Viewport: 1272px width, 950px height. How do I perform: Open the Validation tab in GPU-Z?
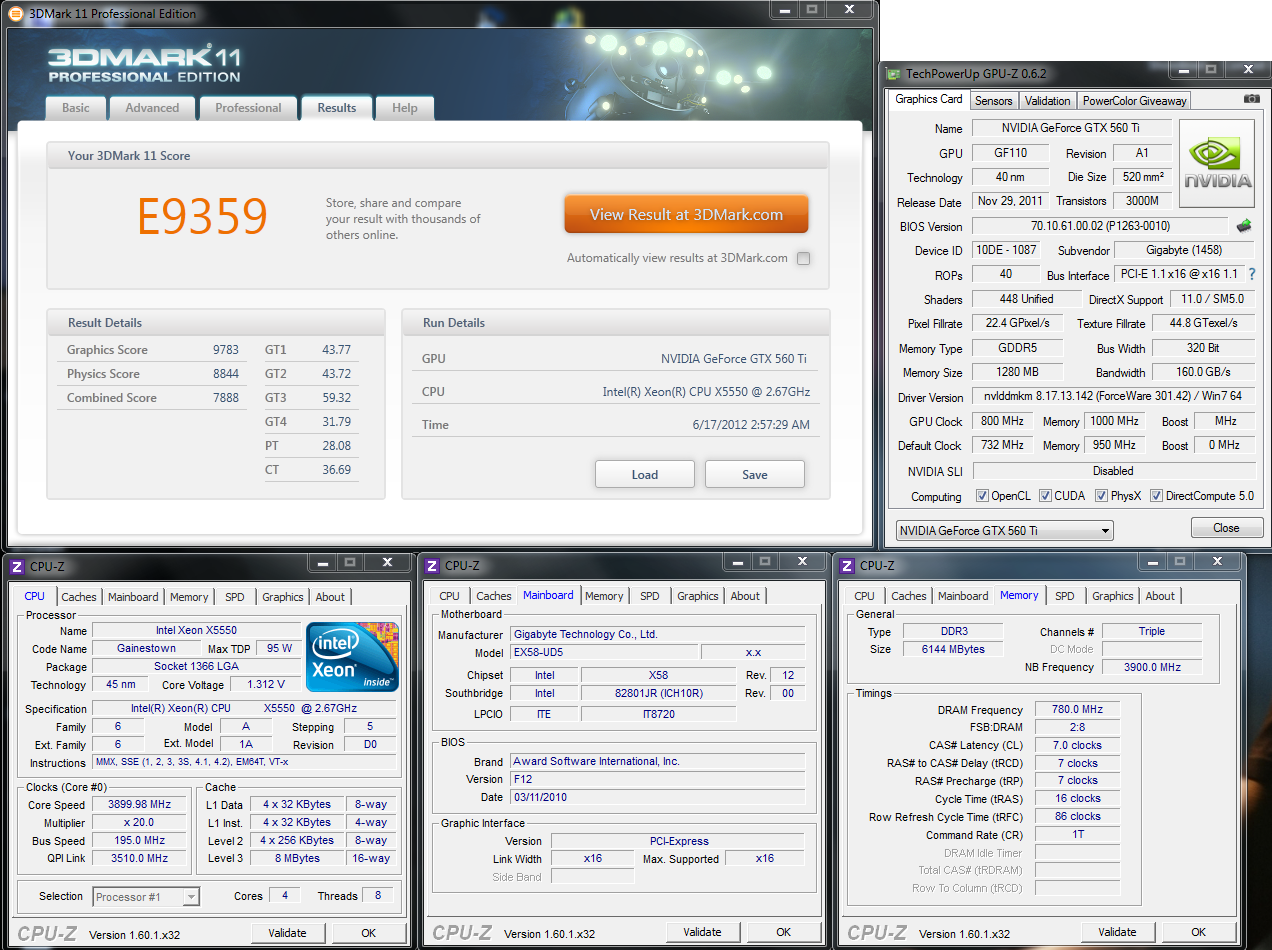(1048, 100)
